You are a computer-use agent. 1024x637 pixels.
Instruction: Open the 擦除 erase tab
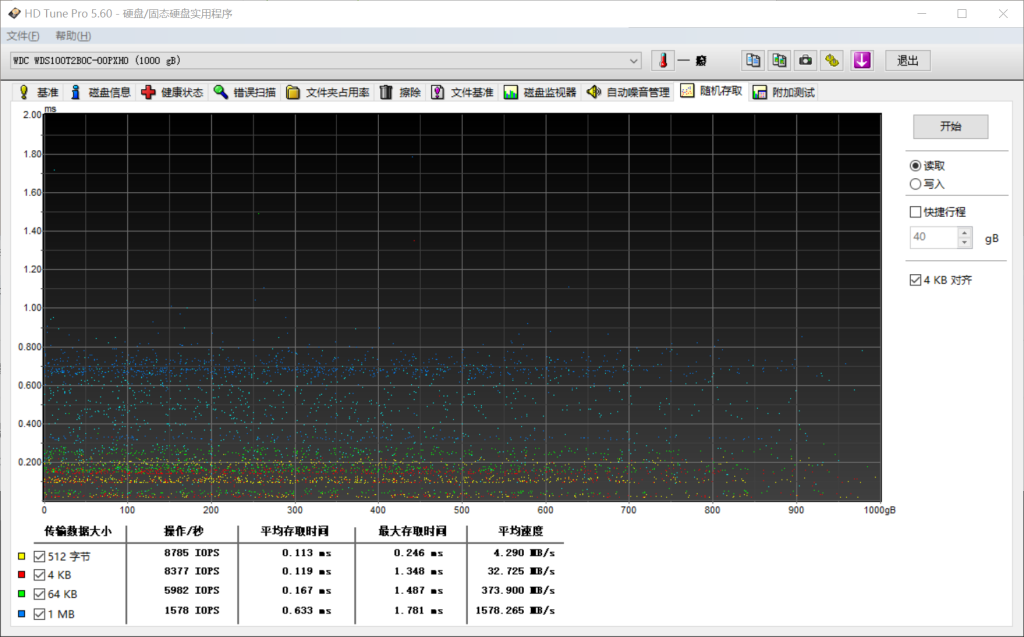400,92
